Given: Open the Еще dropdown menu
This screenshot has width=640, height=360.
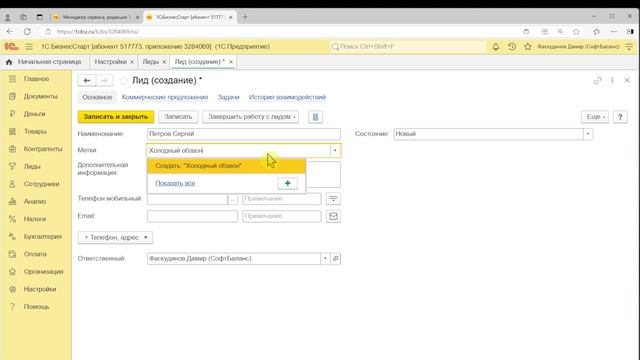Looking at the screenshot, I should [595, 117].
